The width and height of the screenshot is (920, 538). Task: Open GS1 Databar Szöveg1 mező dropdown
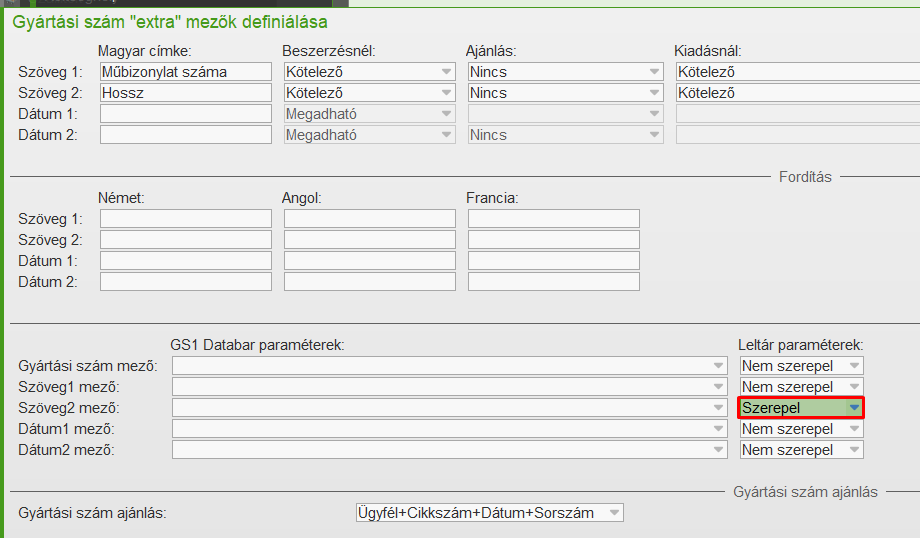(449, 387)
